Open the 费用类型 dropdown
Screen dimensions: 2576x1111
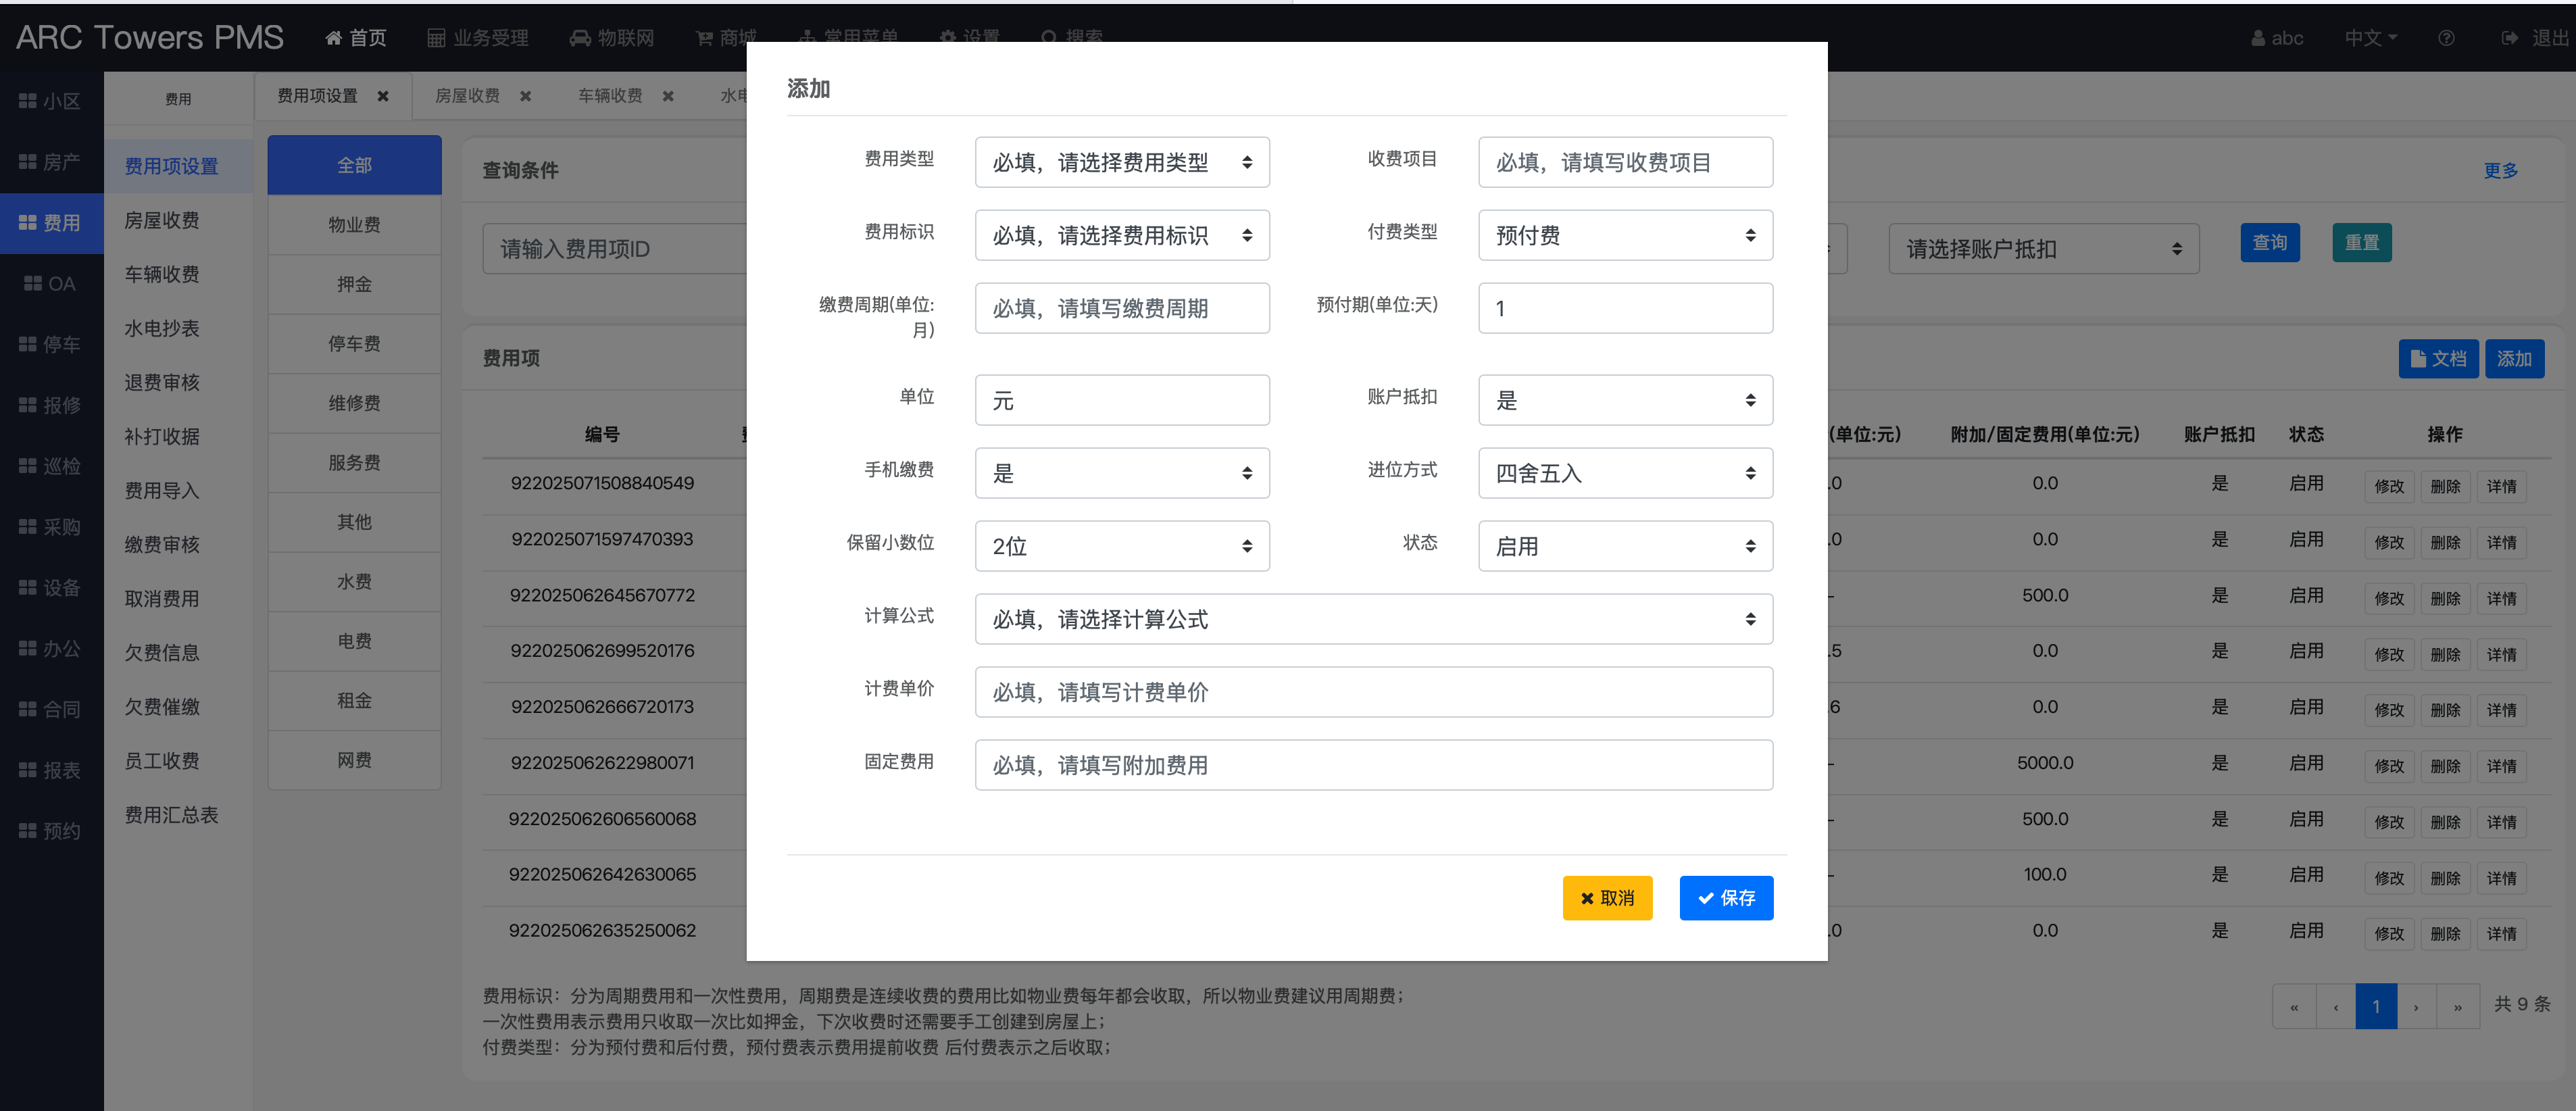1121,162
